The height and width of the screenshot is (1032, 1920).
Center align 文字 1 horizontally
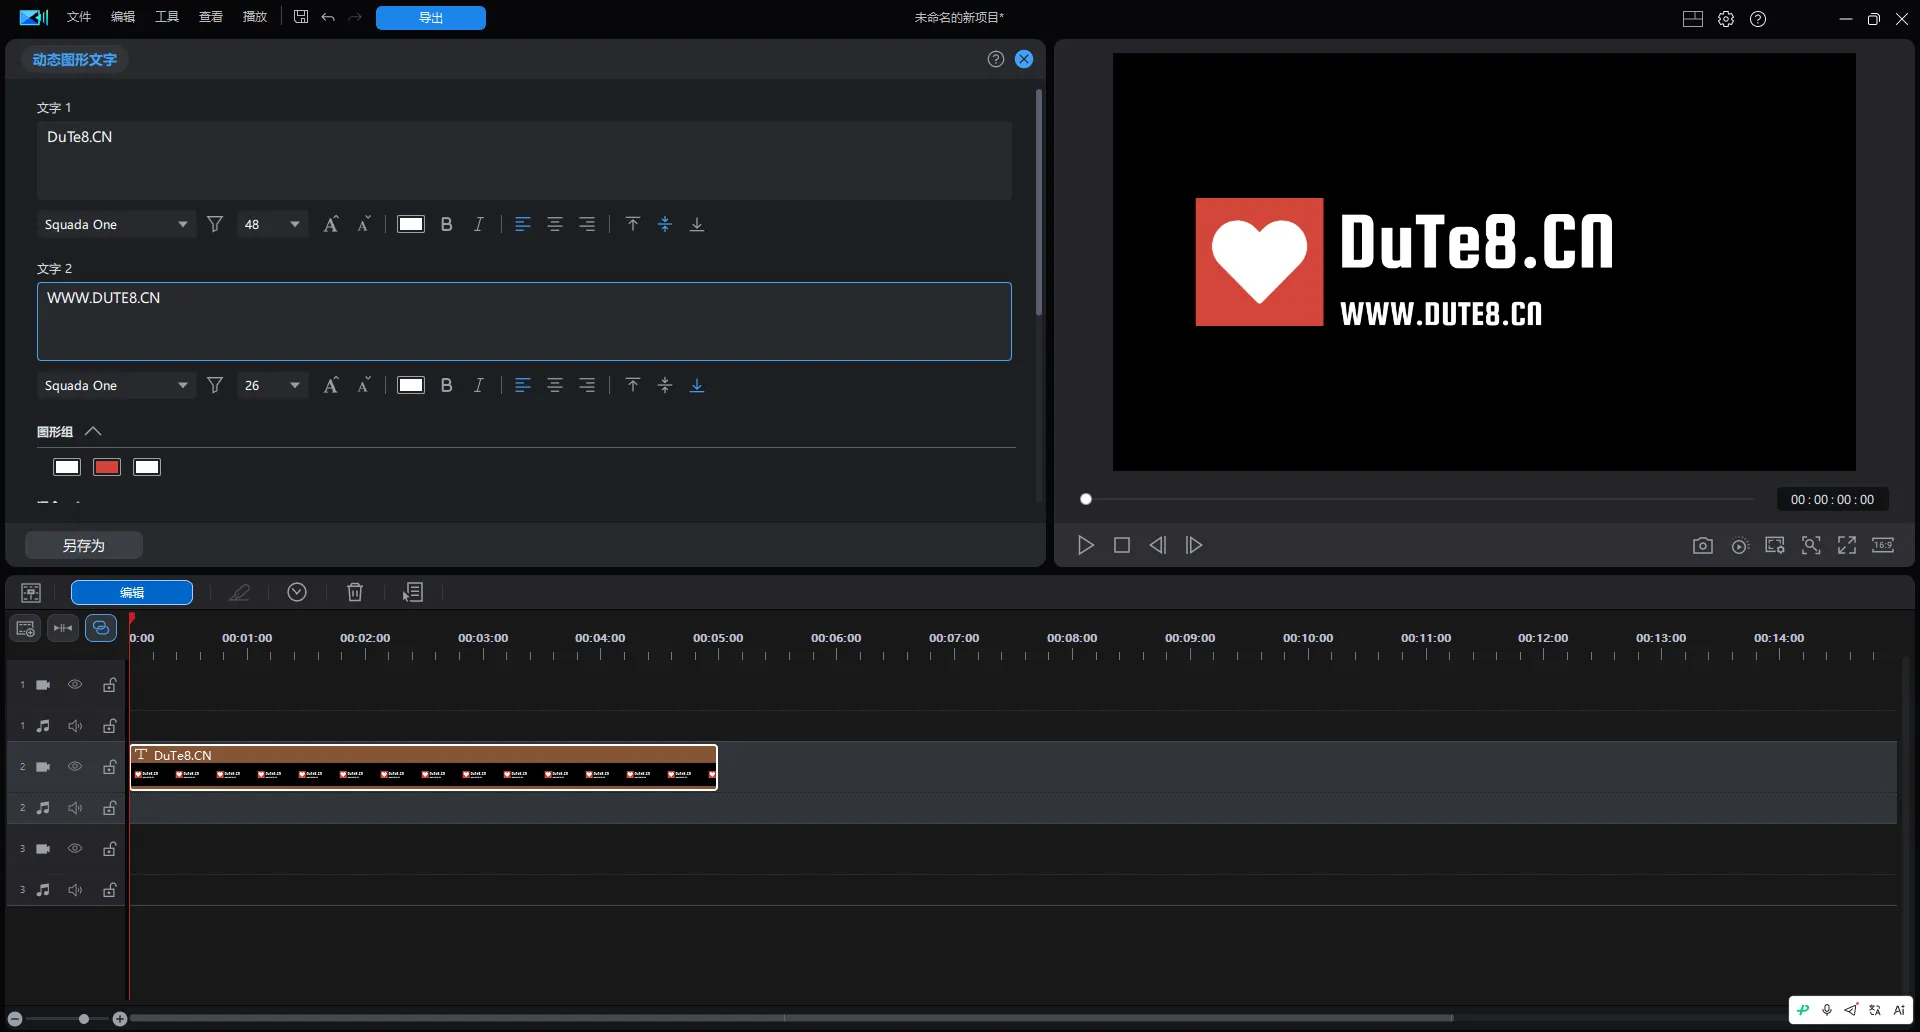coord(555,225)
